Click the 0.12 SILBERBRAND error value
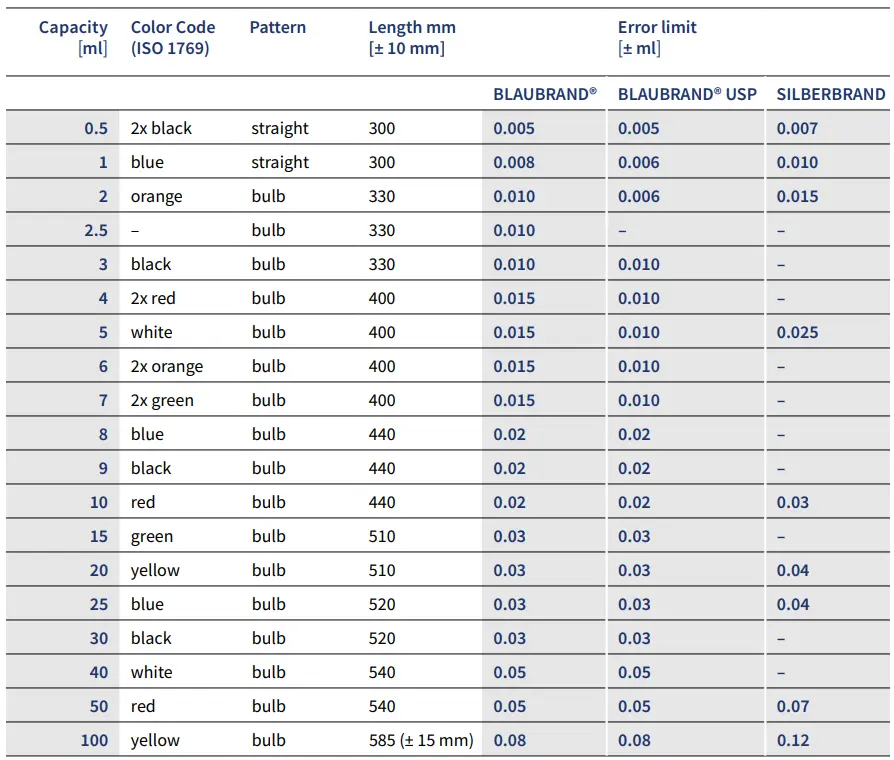This screenshot has width=894, height=760. 793,740
